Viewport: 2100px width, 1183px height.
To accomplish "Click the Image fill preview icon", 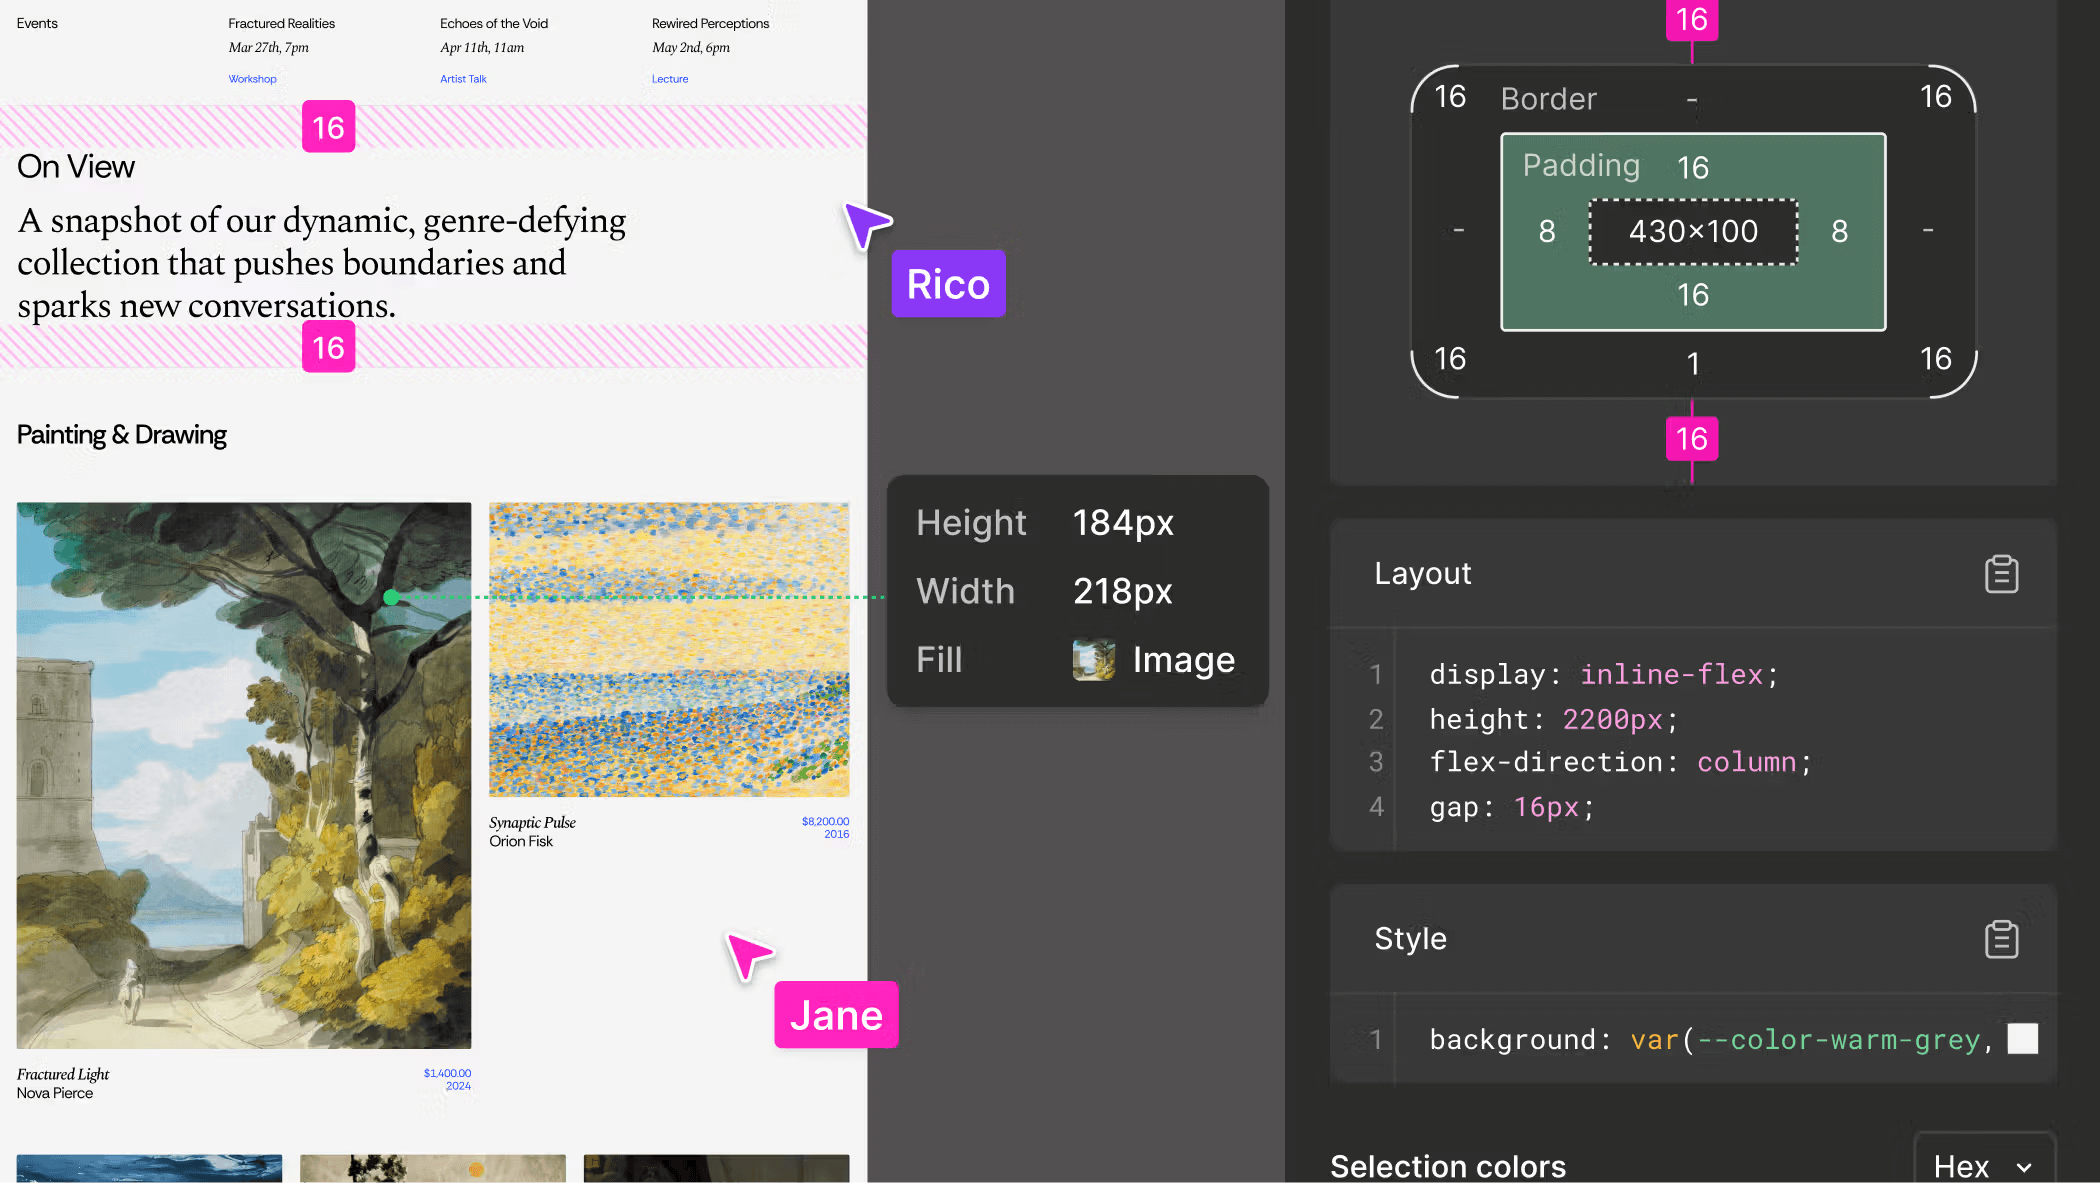I will click(1093, 659).
